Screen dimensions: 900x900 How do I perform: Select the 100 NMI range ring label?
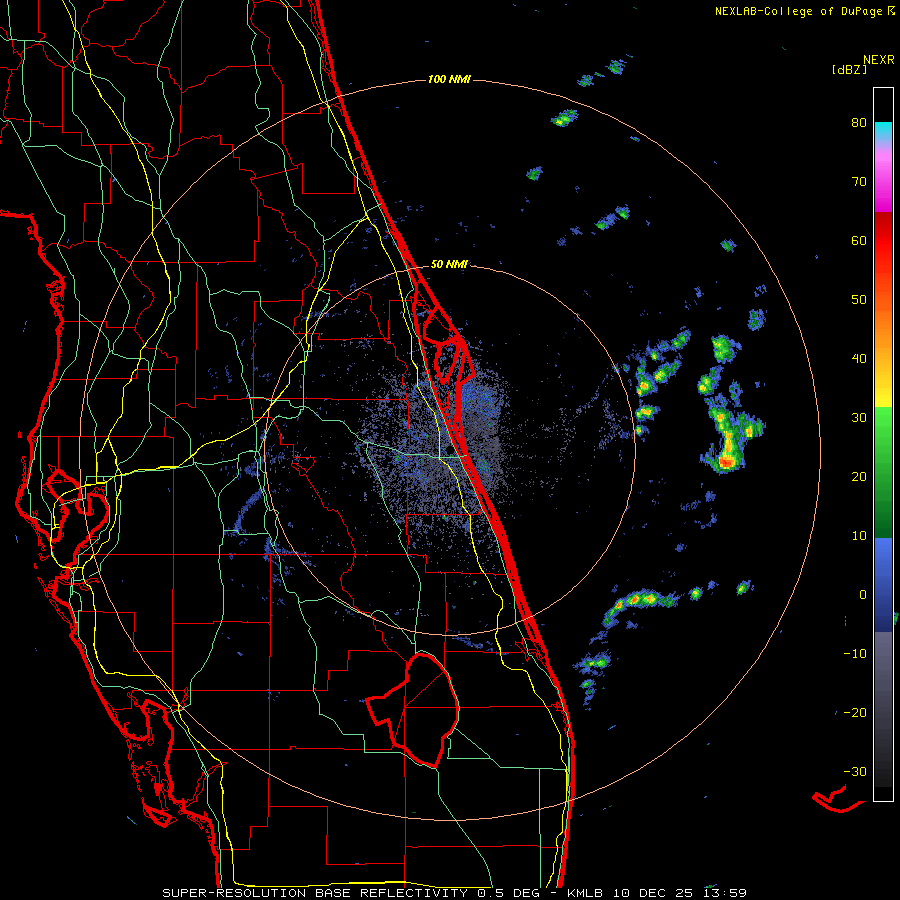point(449,79)
